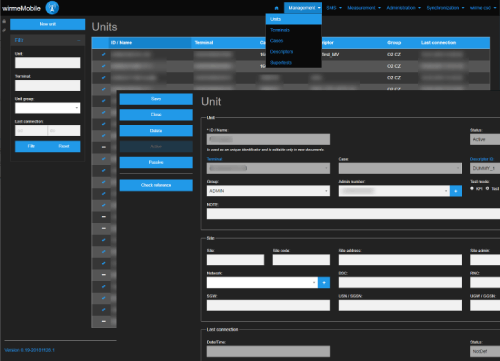Add a network using plus button
The height and width of the screenshot is (361, 500).
coord(324,283)
